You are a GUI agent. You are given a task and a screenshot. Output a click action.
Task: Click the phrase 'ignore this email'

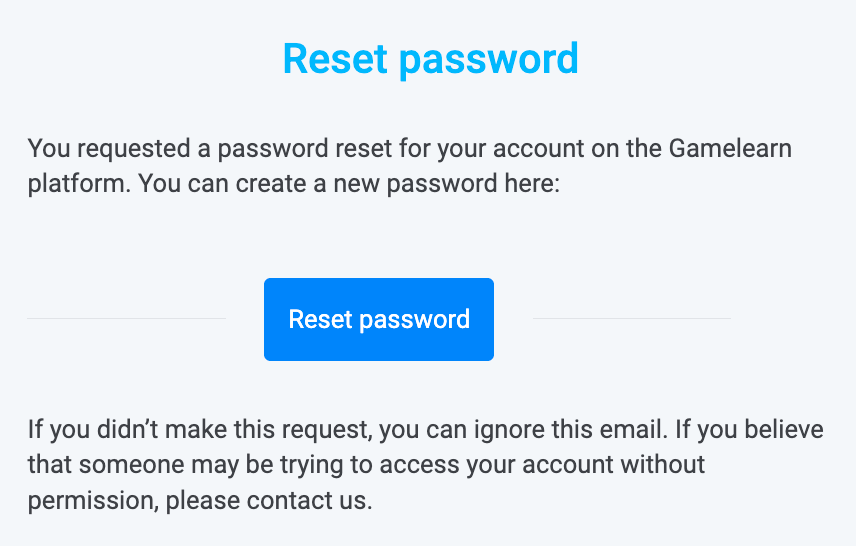[x=571, y=430]
